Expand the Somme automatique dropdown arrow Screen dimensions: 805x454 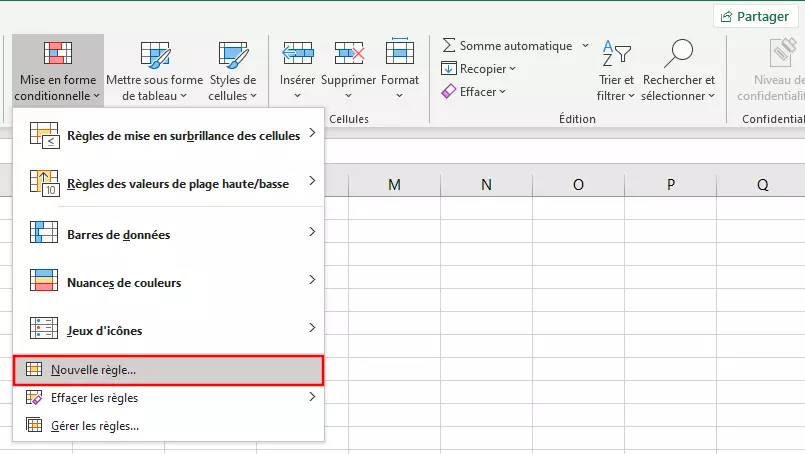585,46
